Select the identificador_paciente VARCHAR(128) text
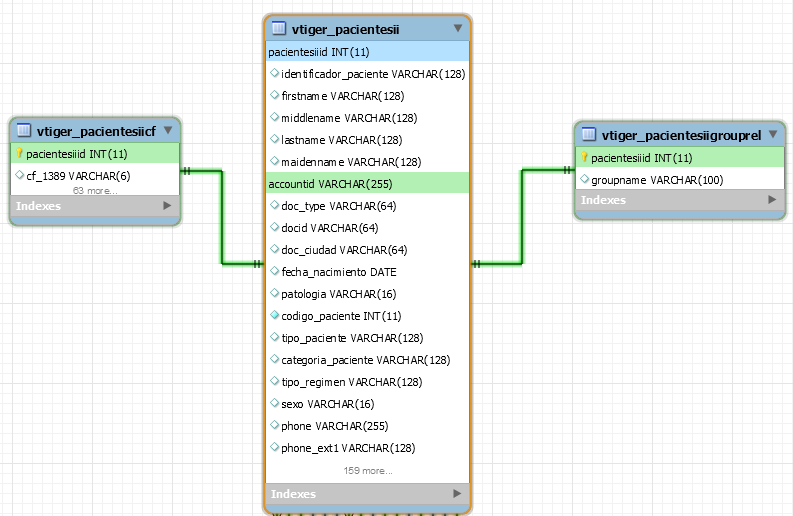793x516 pixels. pyautogui.click(x=373, y=74)
